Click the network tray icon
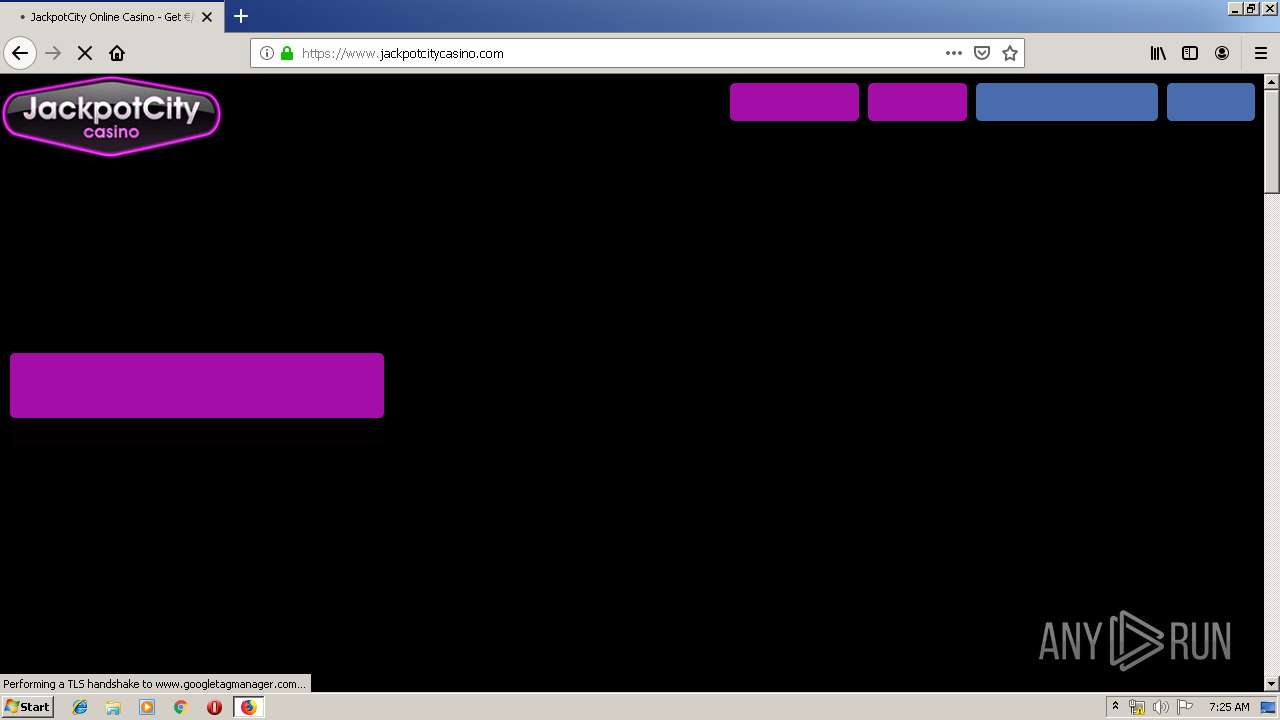1280x720 pixels. click(x=1137, y=707)
